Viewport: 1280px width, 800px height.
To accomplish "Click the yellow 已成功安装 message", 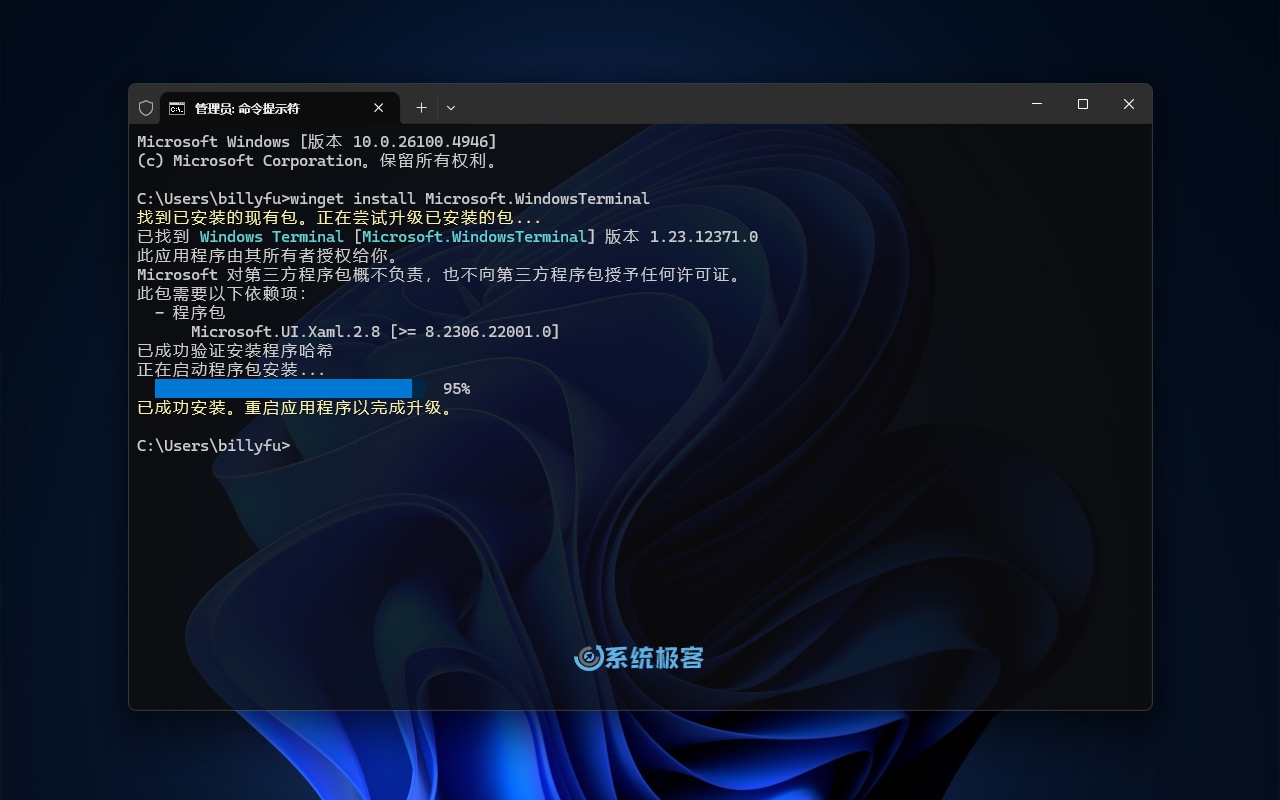I will (294, 407).
